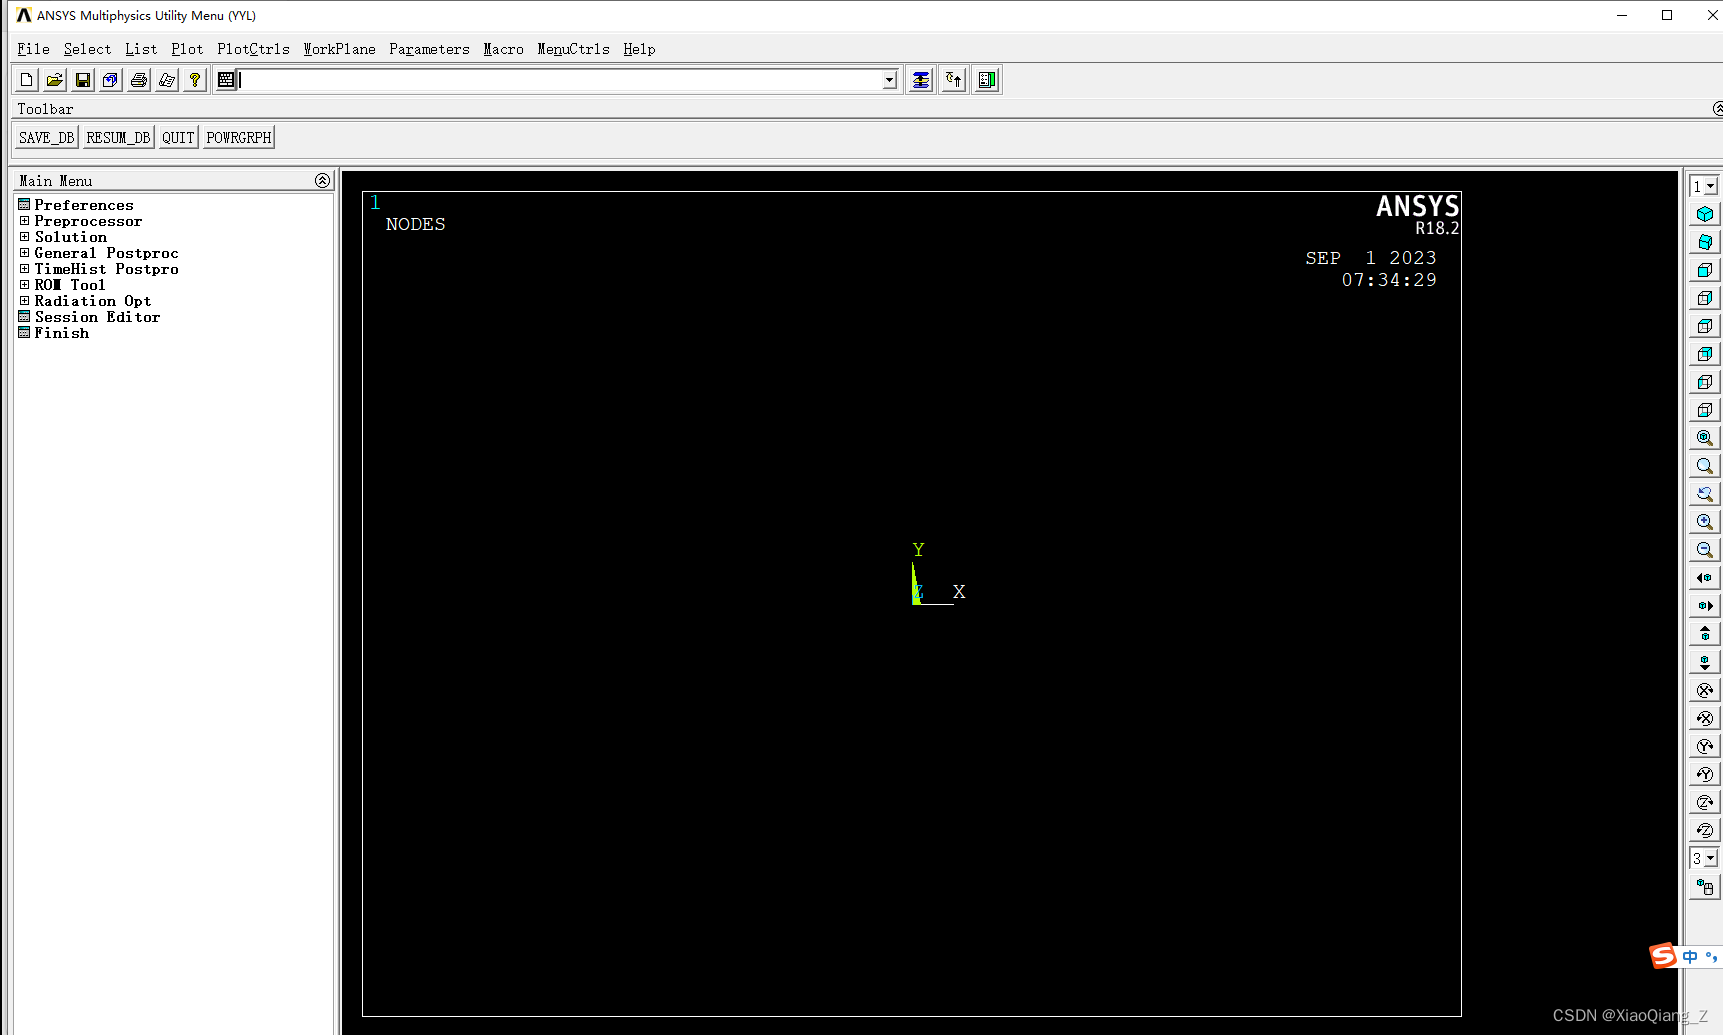This screenshot has width=1723, height=1035.
Task: Pan the model left
Action: [x=1705, y=578]
